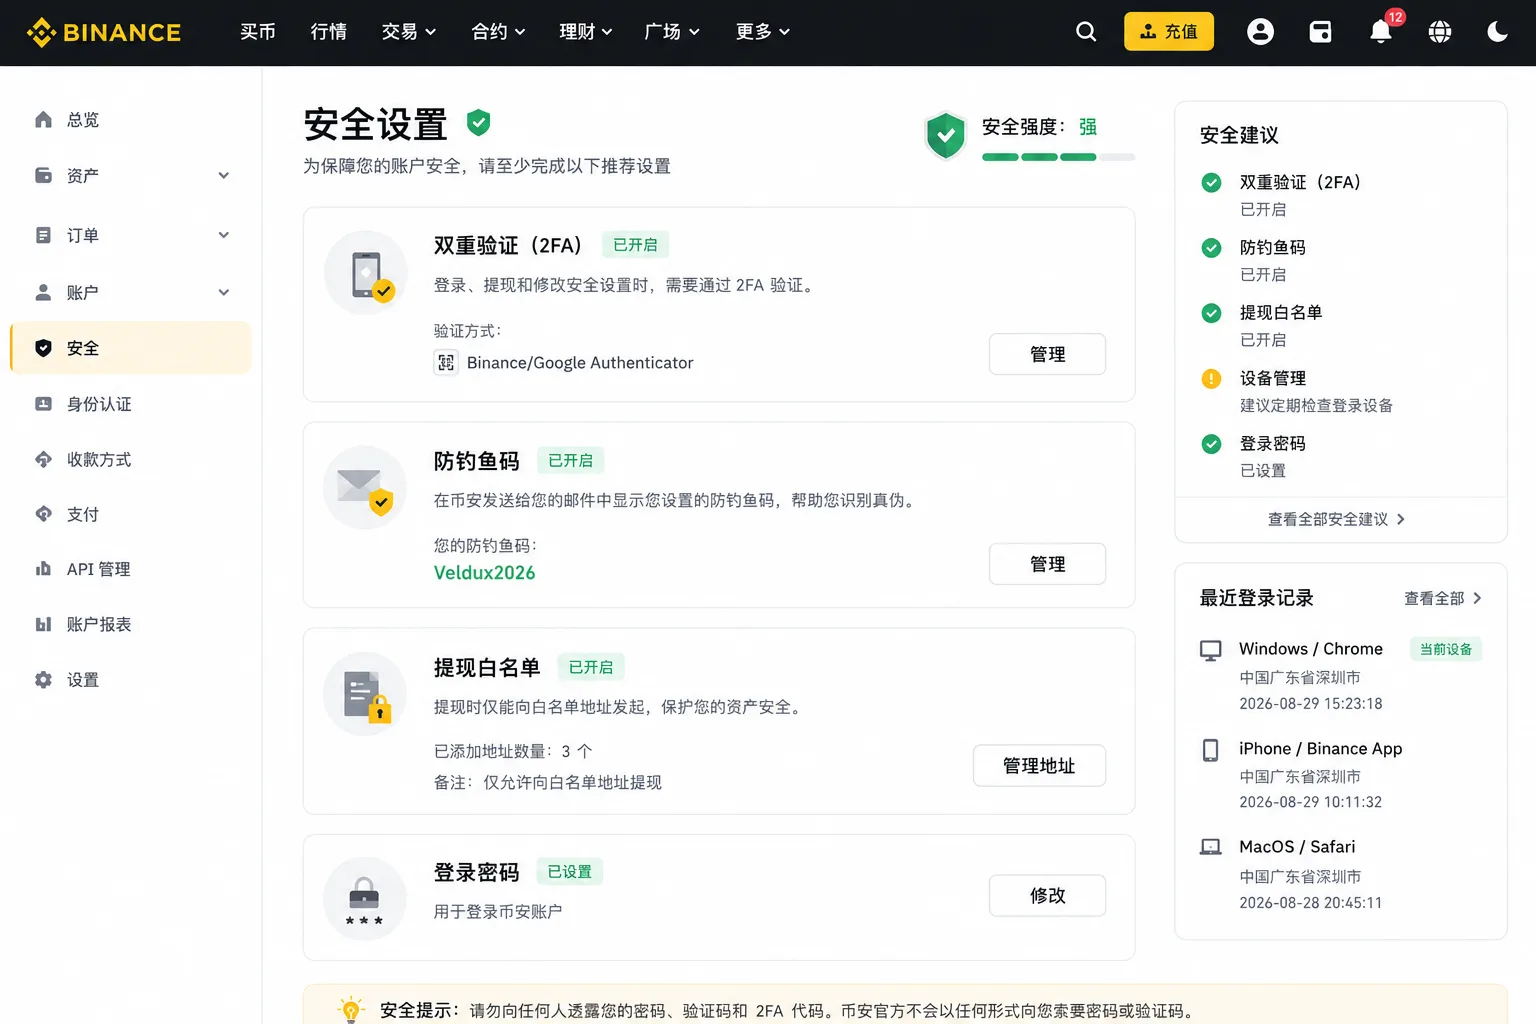Screen dimensions: 1536x1024
Task: Click the Binance logo
Action: 104,32
